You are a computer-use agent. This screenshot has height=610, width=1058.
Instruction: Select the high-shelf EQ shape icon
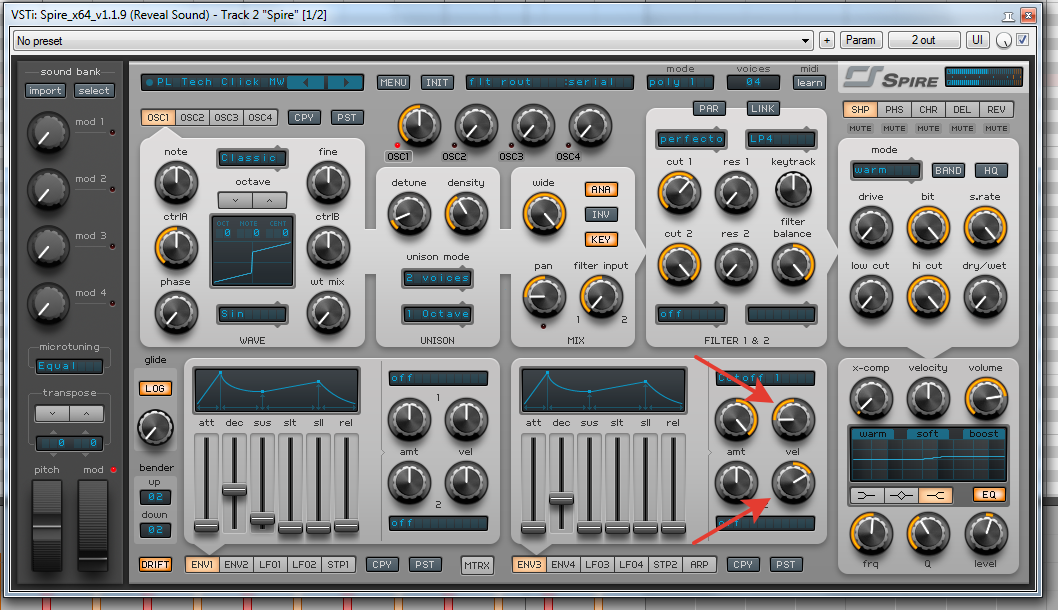(935, 495)
